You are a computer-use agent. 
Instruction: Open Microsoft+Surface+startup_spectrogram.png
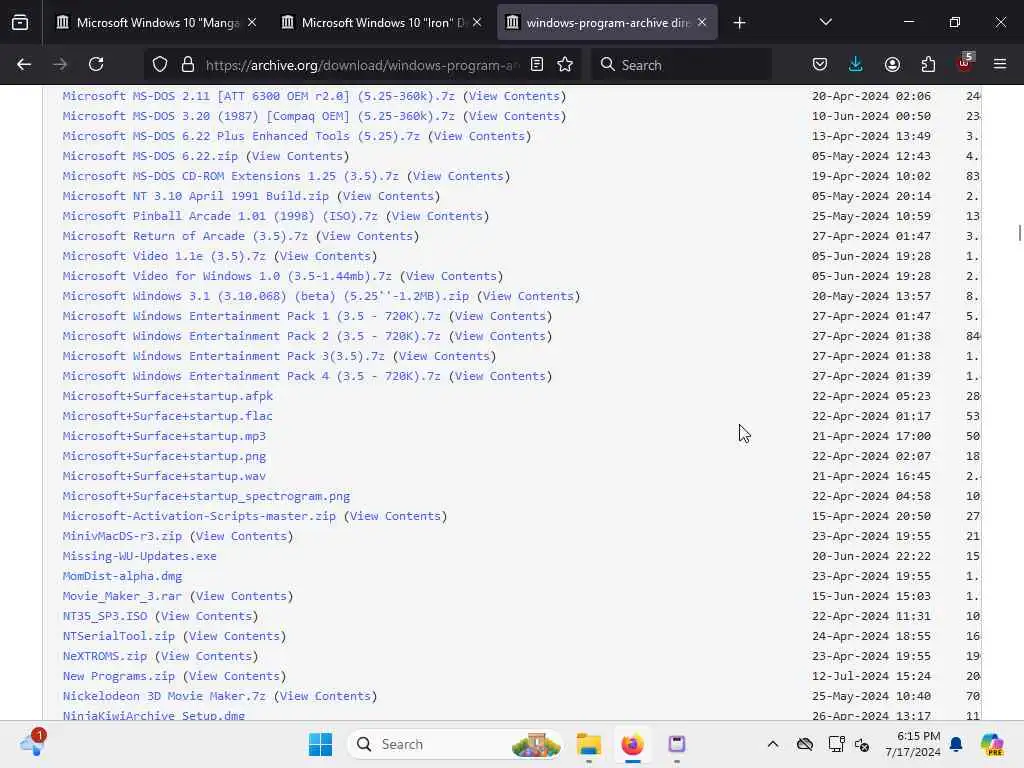coord(206,496)
